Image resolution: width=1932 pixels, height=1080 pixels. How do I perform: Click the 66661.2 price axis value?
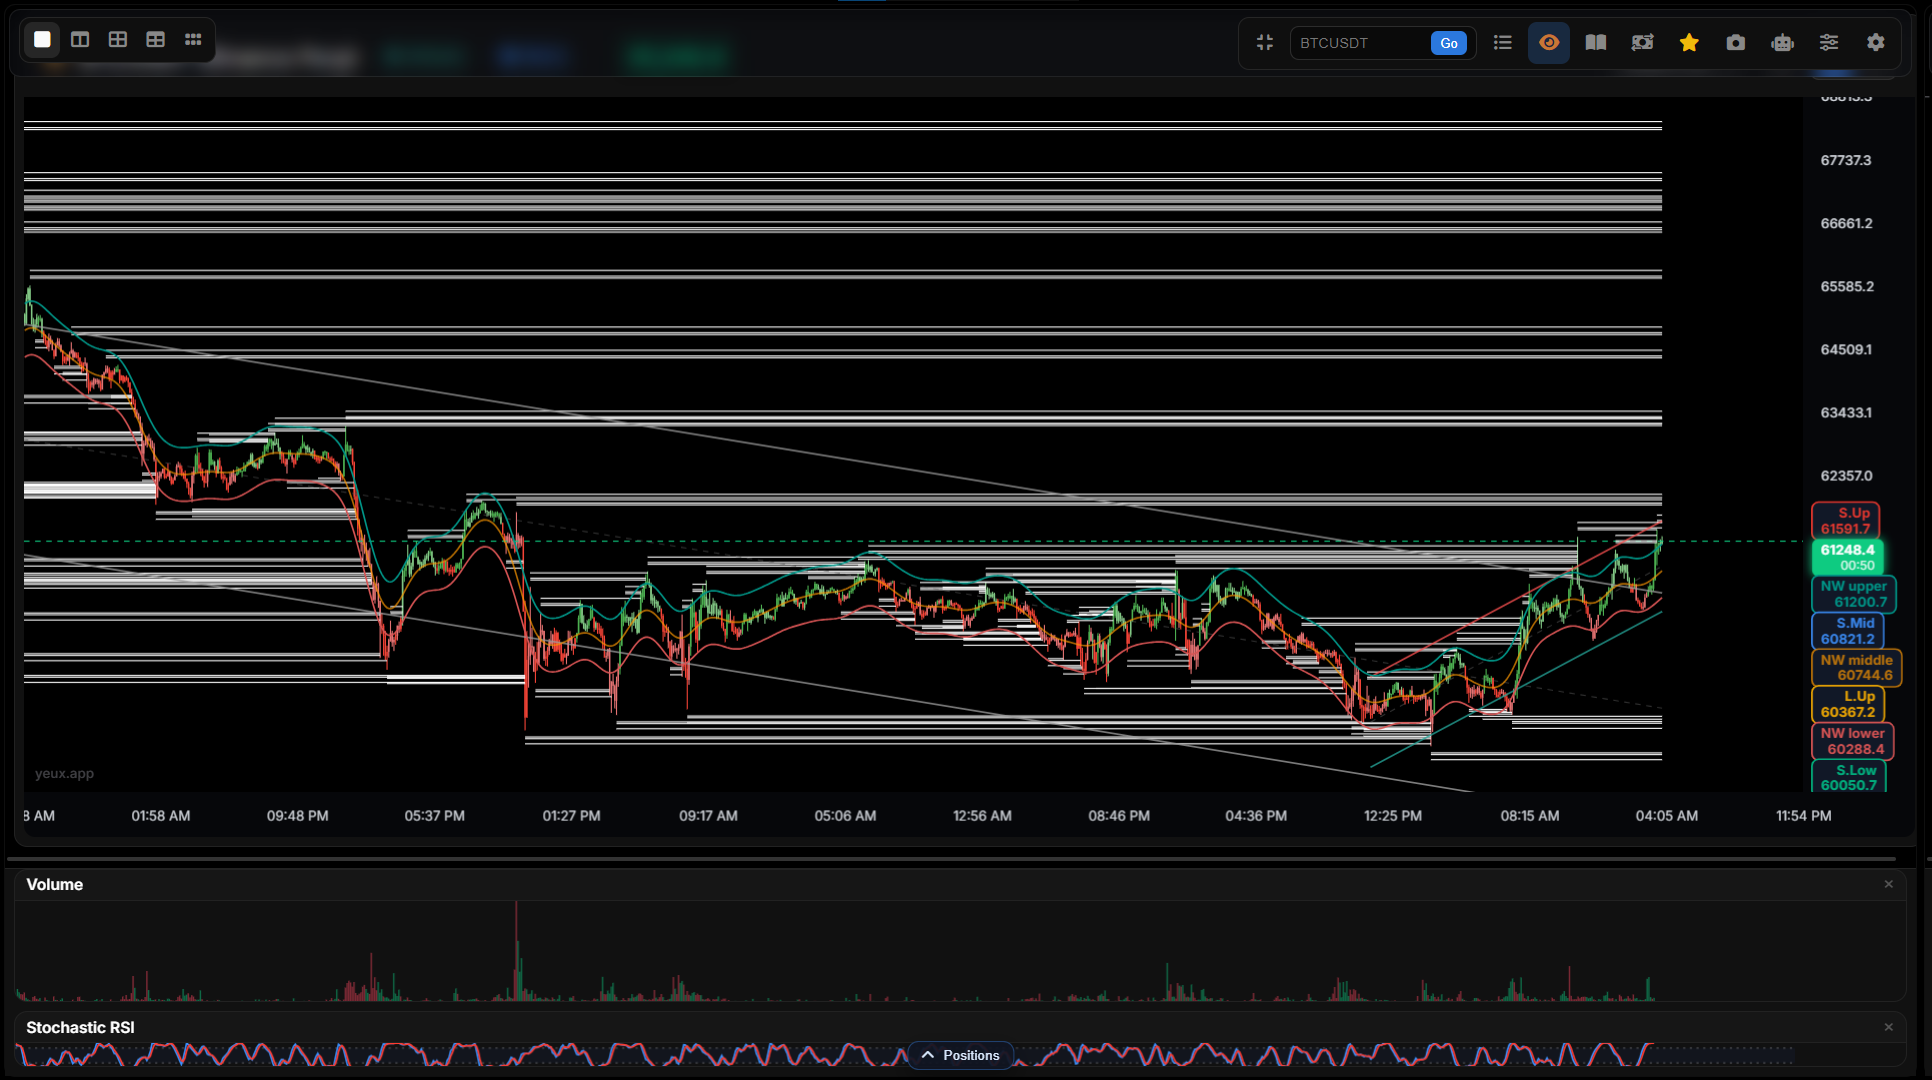coord(1846,223)
